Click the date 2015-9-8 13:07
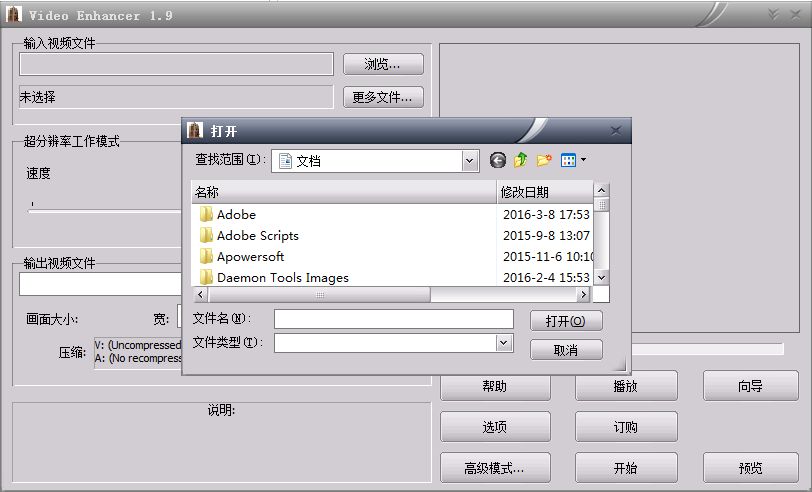This screenshot has height=492, width=812. [546, 236]
